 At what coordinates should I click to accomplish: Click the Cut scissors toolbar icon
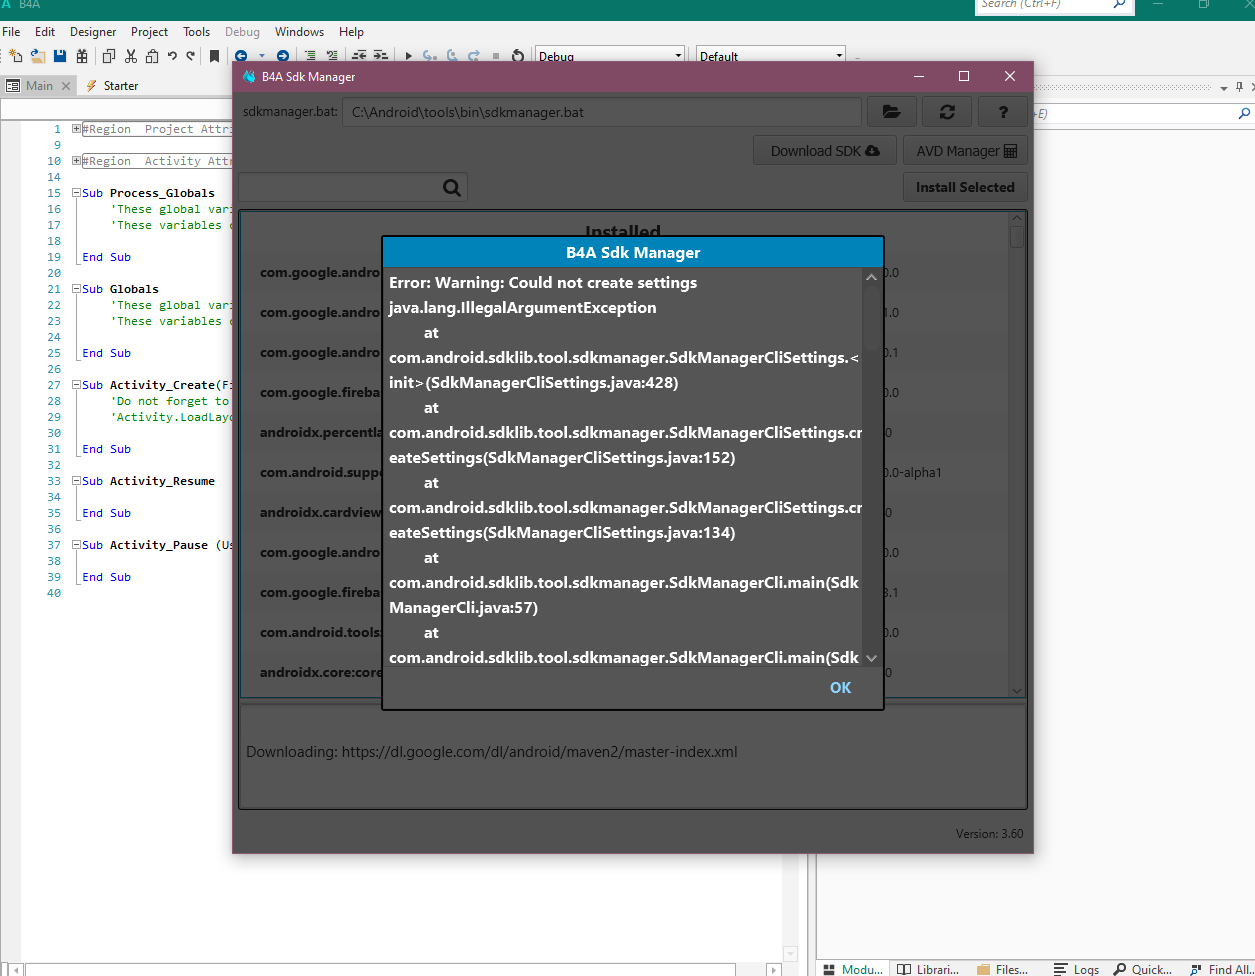tap(130, 56)
